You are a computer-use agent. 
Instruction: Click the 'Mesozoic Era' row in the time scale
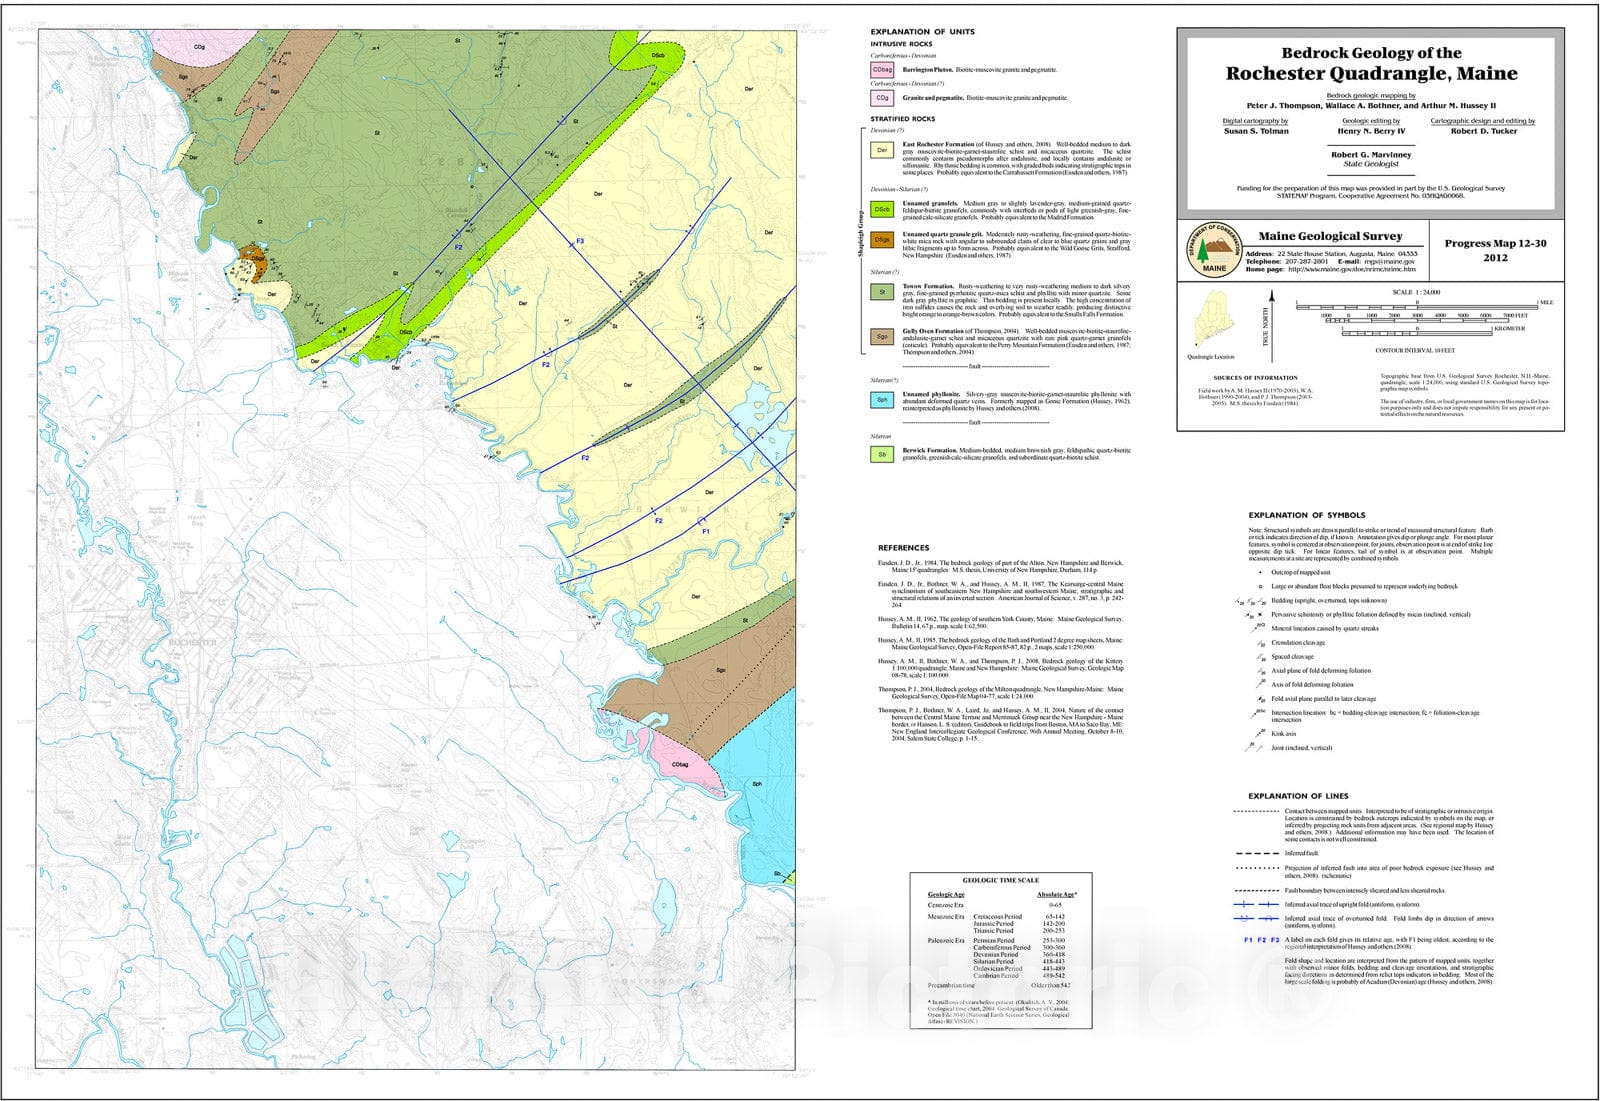[x=997, y=917]
